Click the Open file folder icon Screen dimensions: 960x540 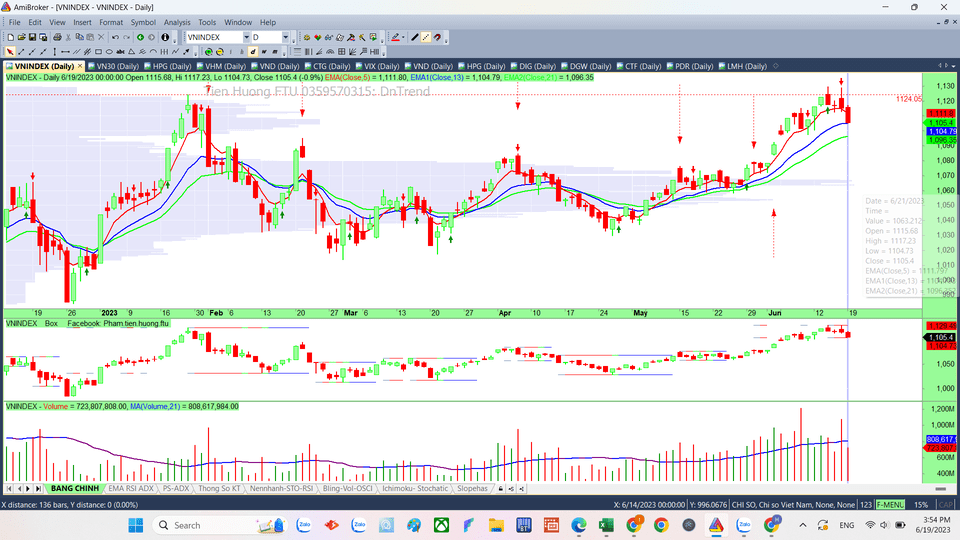tap(23, 37)
